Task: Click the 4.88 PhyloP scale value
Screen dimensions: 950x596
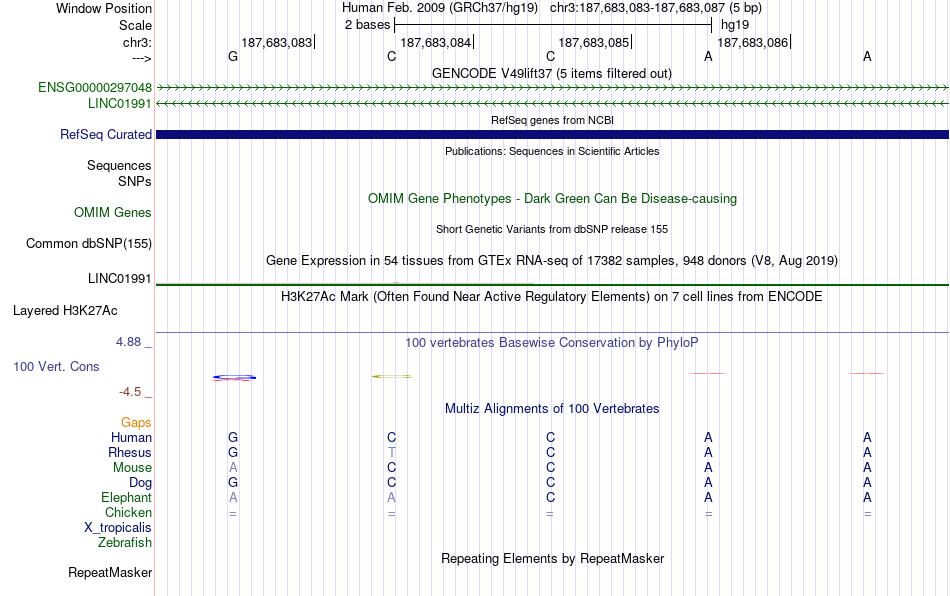Action: (x=128, y=342)
